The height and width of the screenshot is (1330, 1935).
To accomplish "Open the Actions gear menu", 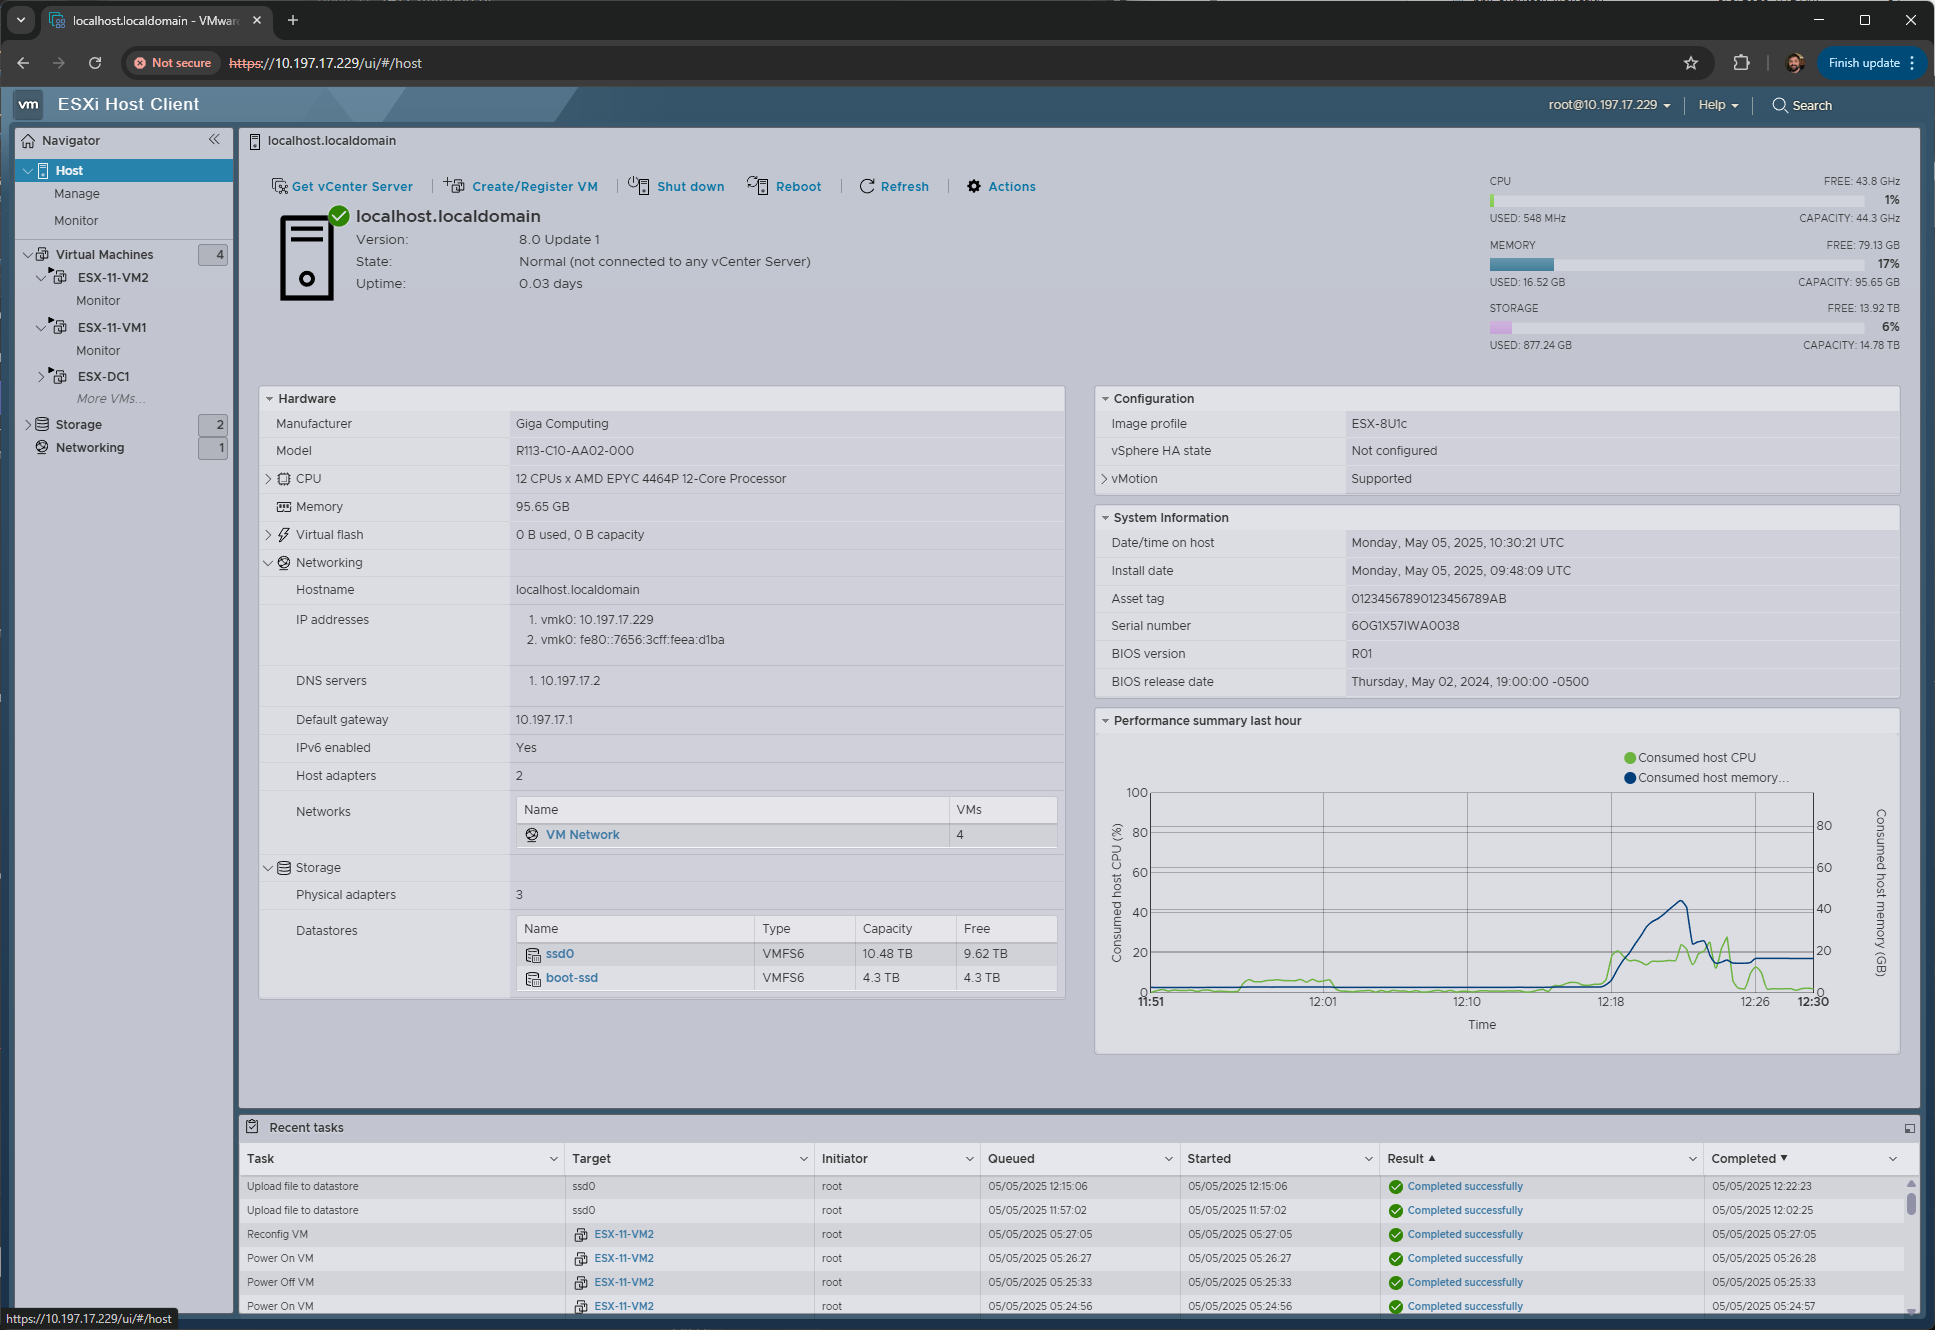I will pyautogui.click(x=974, y=186).
